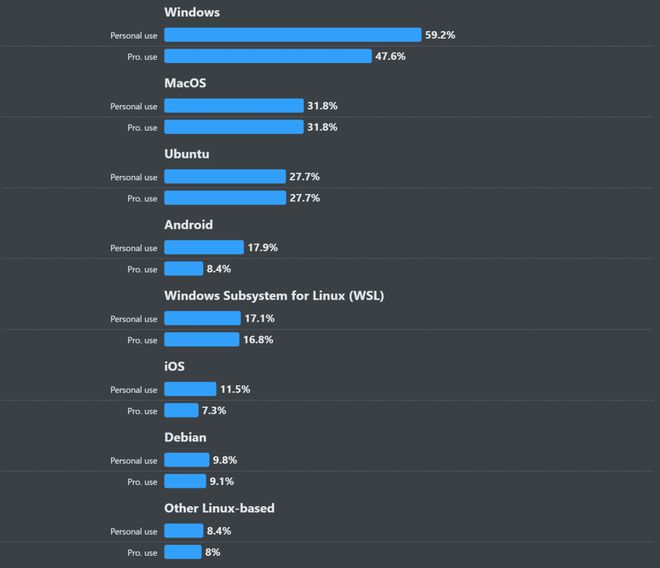The width and height of the screenshot is (660, 568).
Task: Select the MacOS heading
Action: coord(185,83)
